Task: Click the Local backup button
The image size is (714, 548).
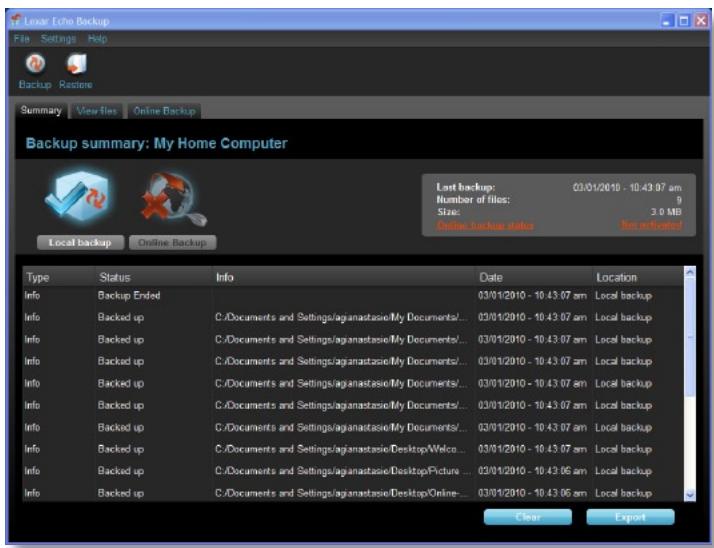Action: tap(80, 242)
